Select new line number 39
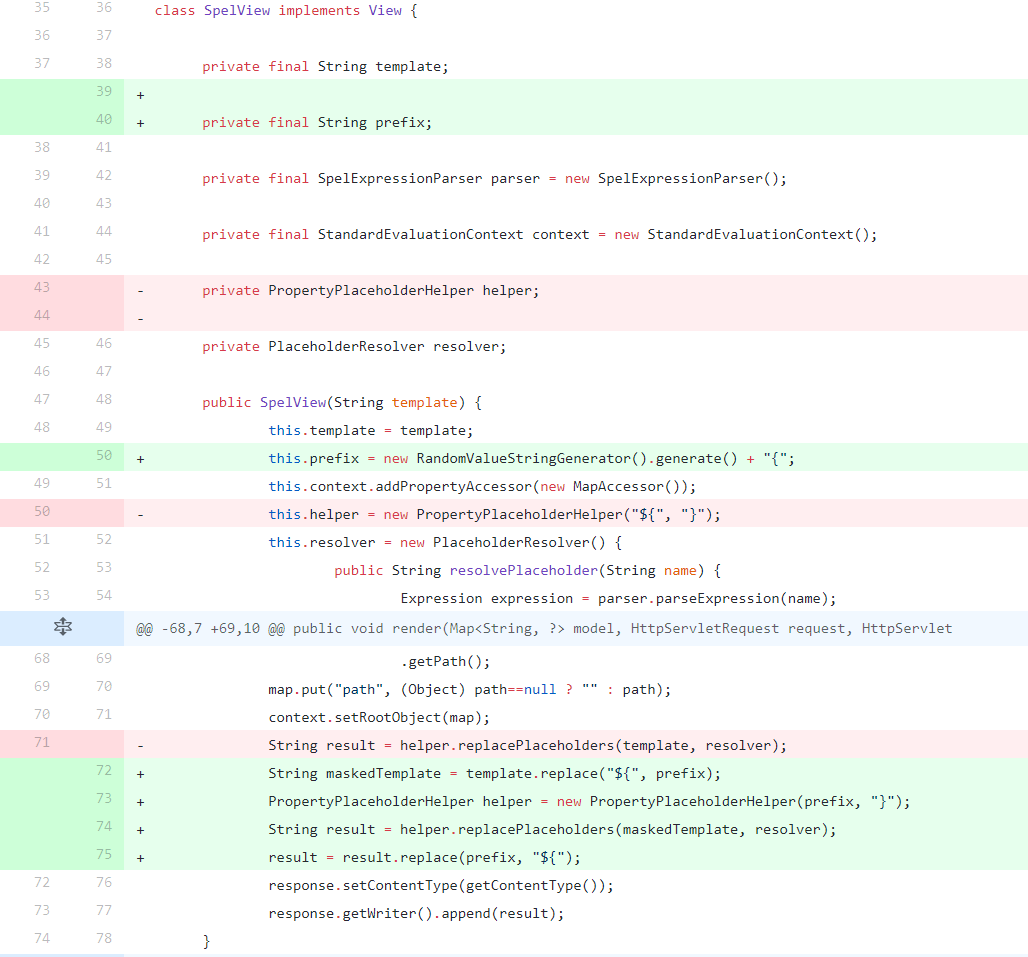1028x957 pixels. 104,91
